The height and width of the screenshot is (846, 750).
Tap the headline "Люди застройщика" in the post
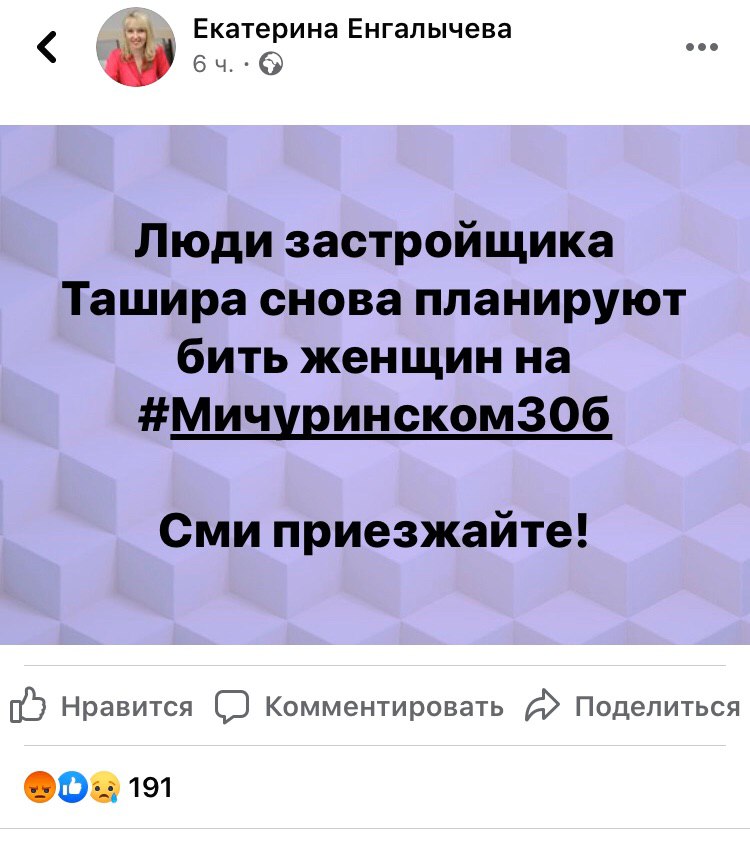[x=374, y=240]
